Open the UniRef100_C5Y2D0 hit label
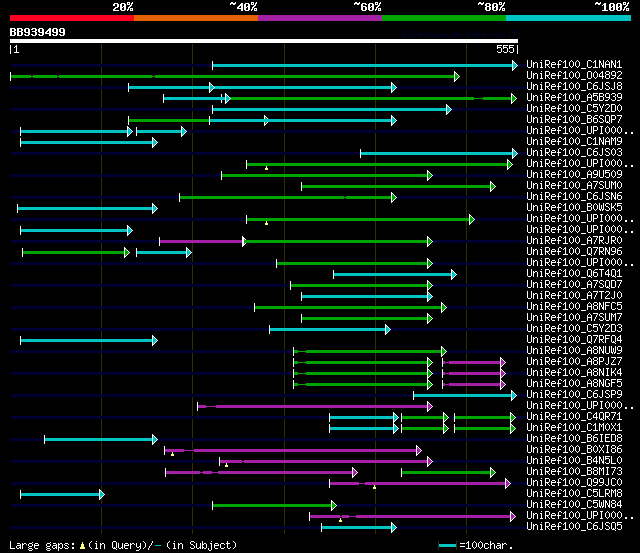This screenshot has height=553, width=640. [x=574, y=109]
